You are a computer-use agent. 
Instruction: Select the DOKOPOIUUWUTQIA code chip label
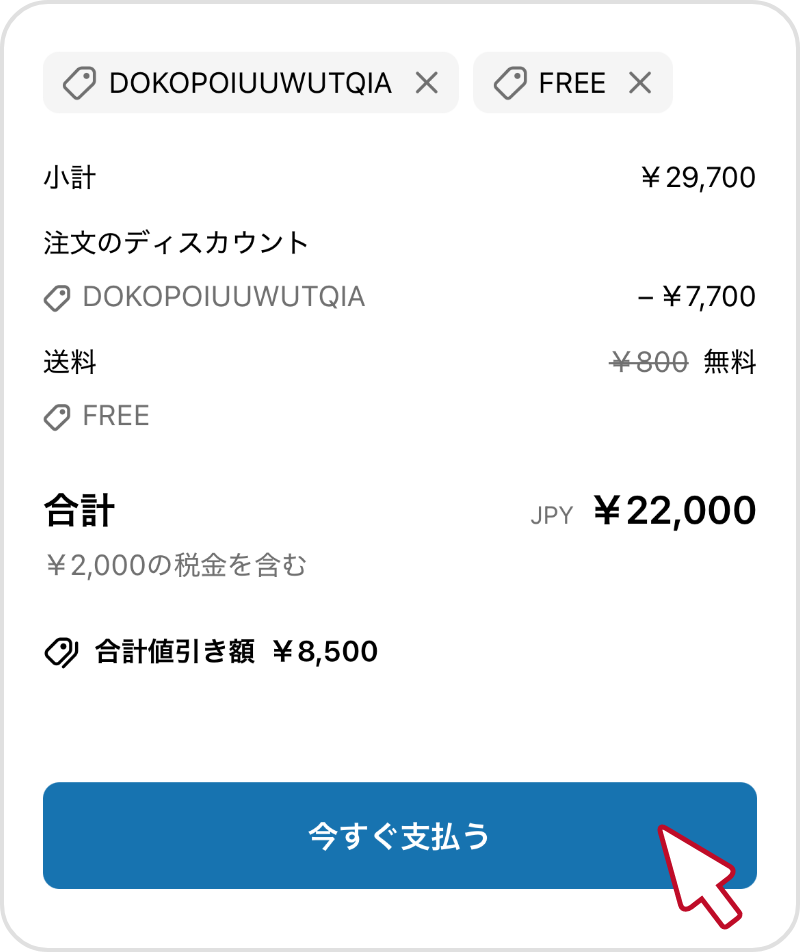tap(250, 83)
